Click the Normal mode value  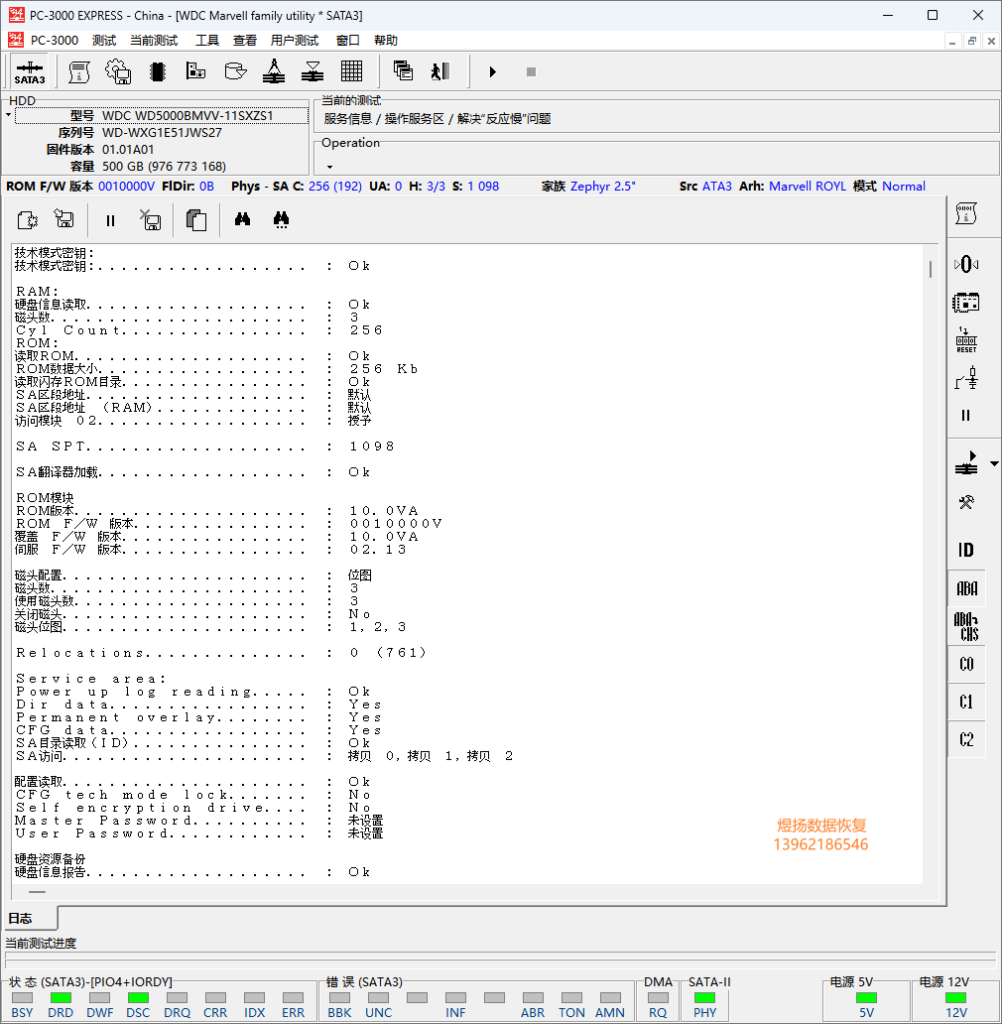click(x=903, y=186)
